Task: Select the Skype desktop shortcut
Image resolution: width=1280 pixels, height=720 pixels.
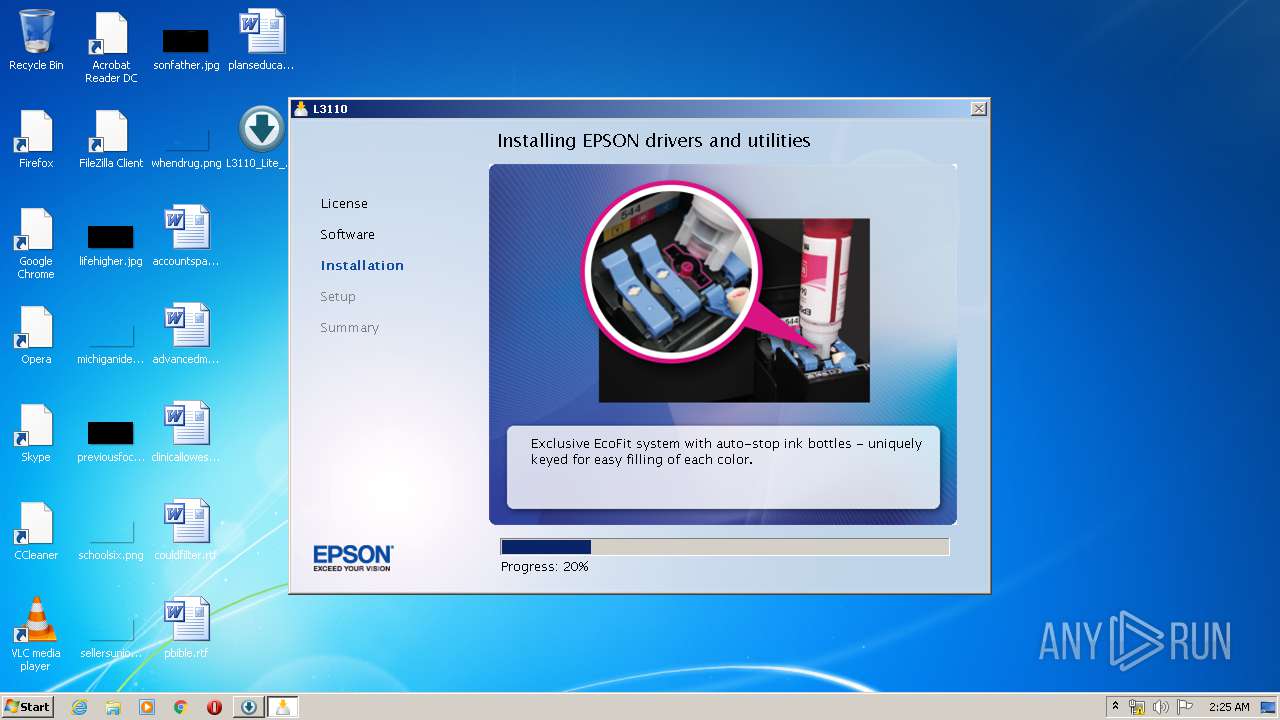Action: coord(36,432)
